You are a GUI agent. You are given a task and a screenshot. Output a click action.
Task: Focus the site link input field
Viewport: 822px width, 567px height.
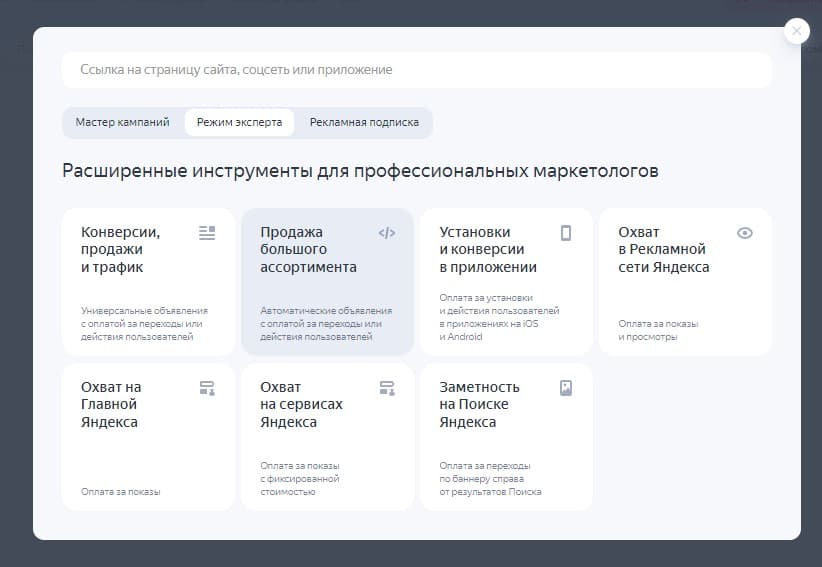point(417,70)
